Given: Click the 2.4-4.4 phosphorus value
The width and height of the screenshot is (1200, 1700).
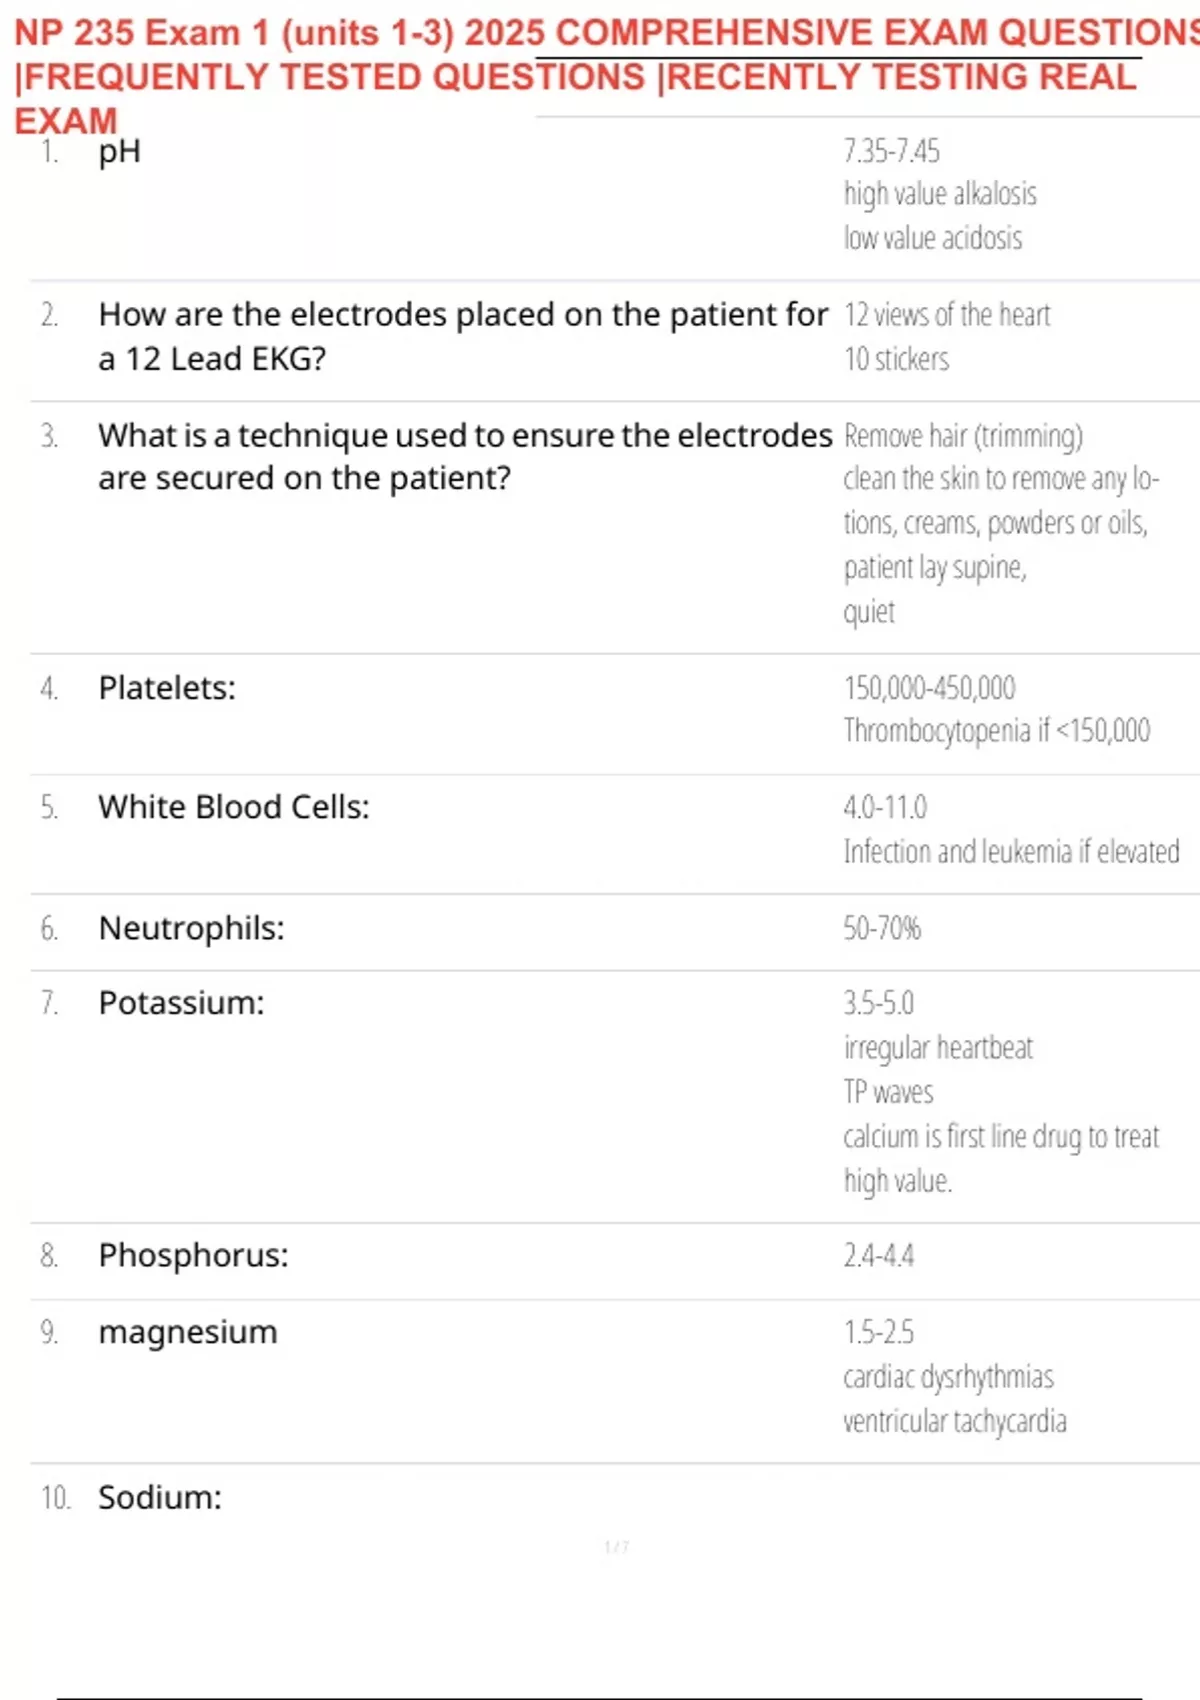Looking at the screenshot, I should point(879,1256).
